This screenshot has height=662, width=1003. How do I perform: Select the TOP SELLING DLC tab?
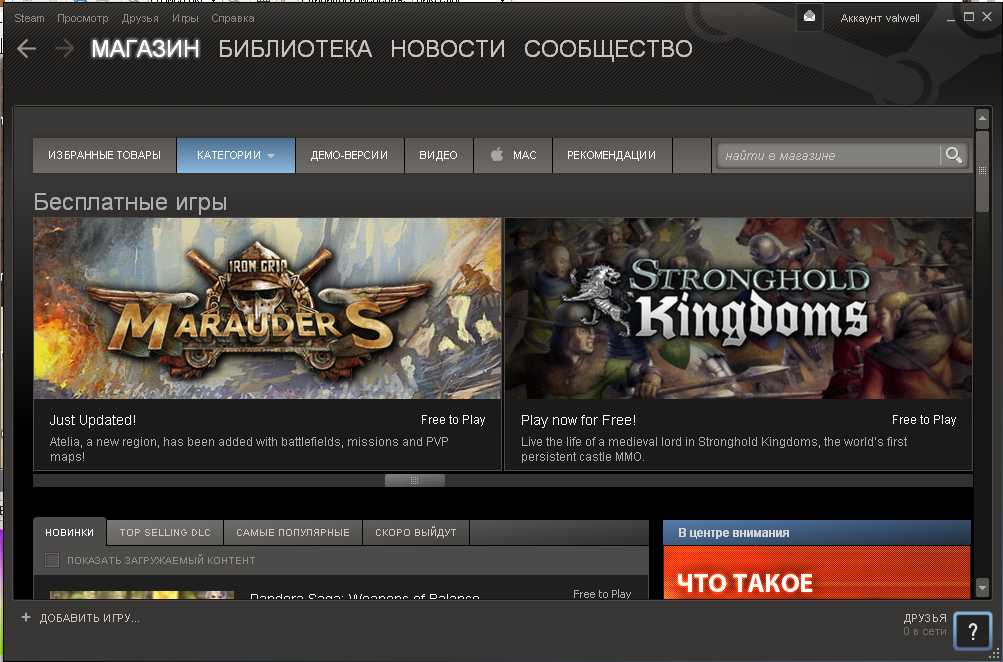click(x=165, y=532)
